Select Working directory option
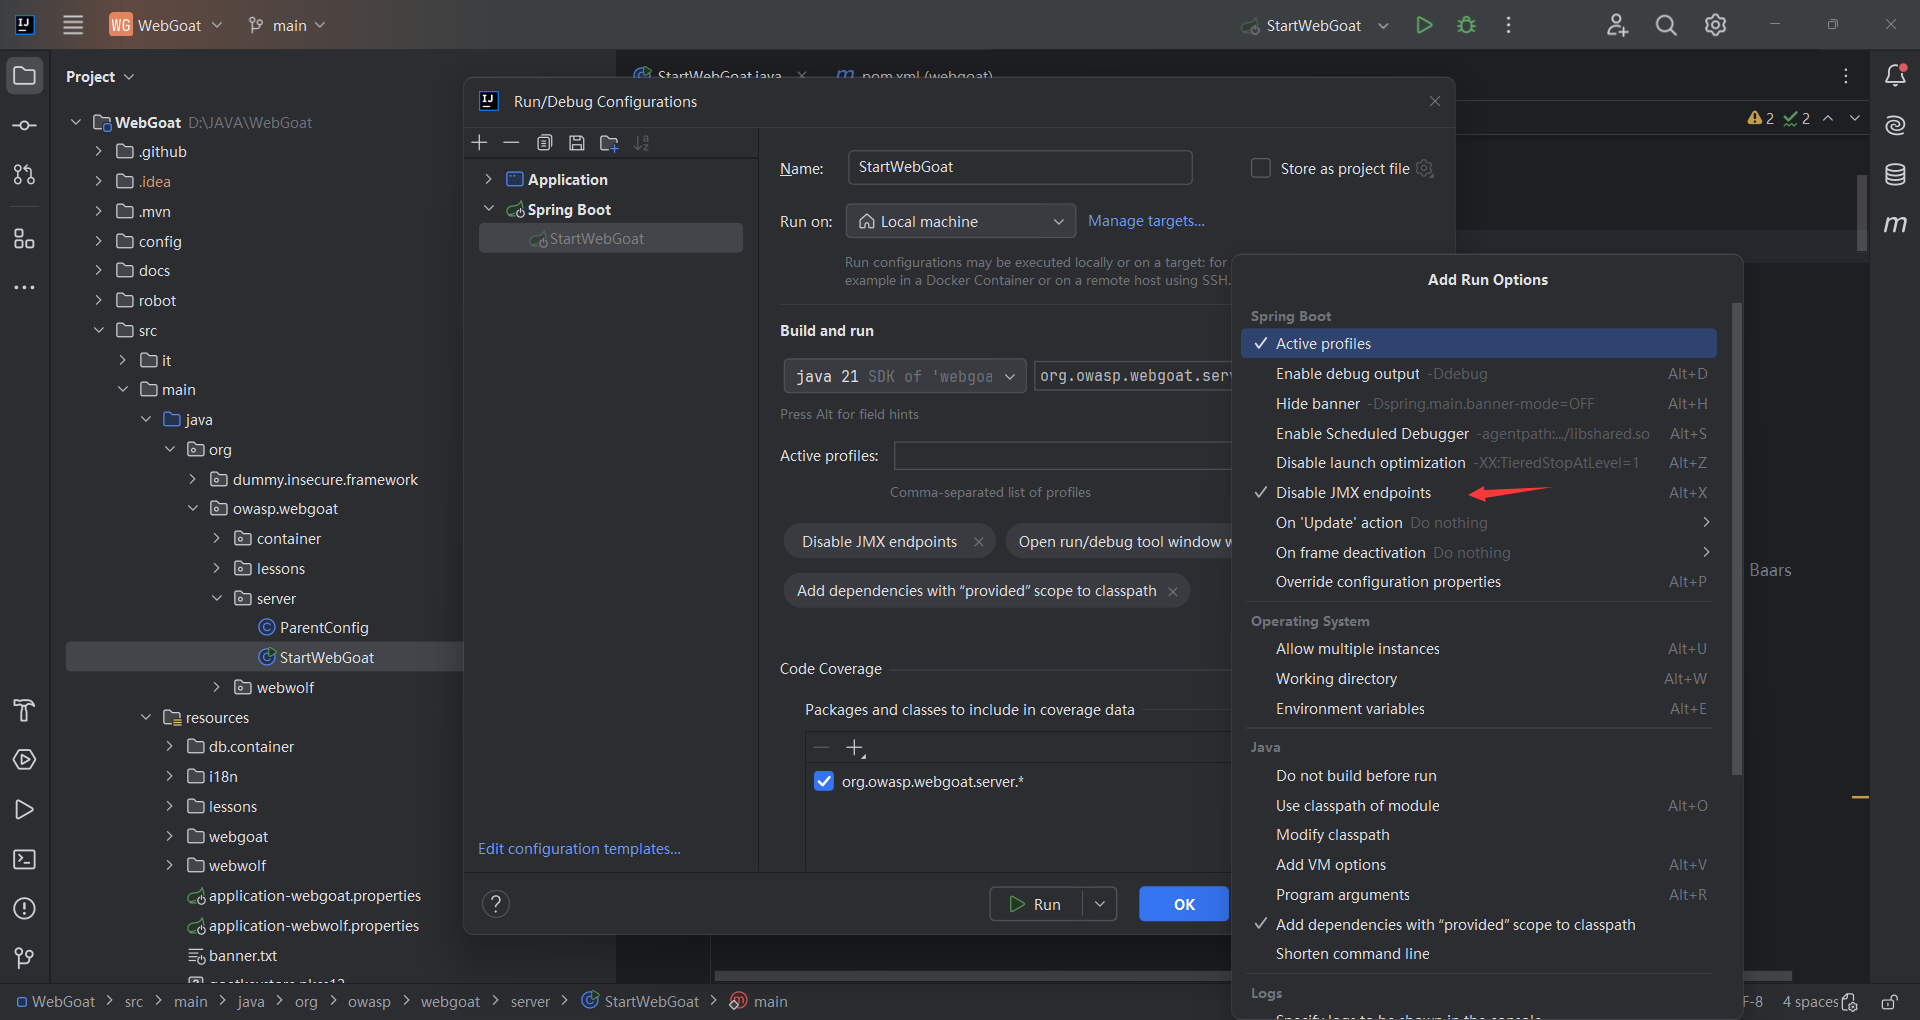 [1479, 679]
